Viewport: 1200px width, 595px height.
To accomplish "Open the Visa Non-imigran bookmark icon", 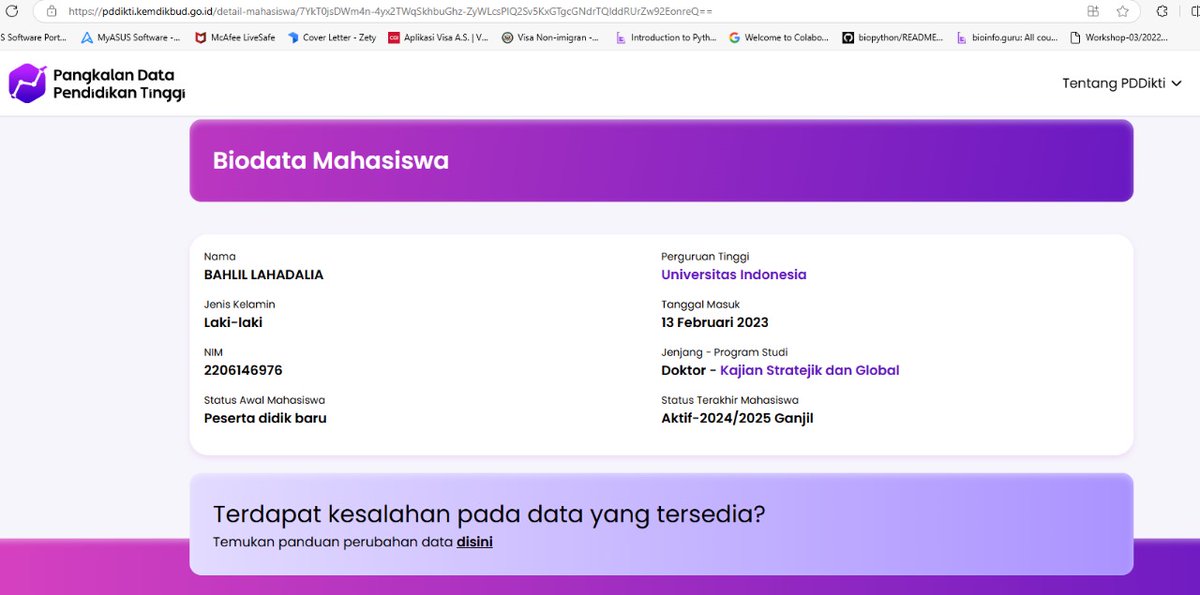I will [508, 37].
